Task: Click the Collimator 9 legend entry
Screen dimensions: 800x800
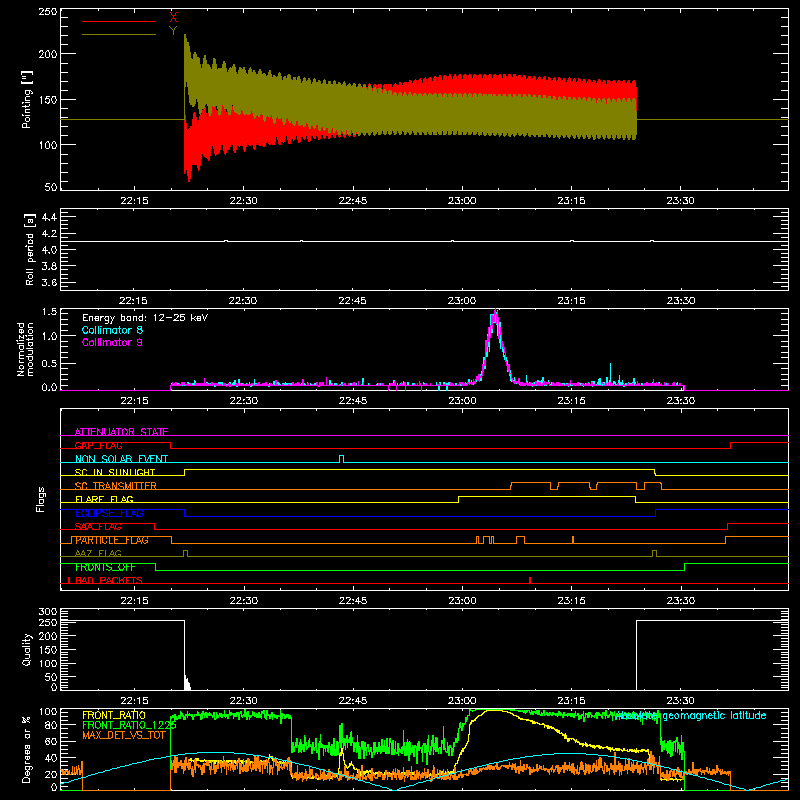Action: coord(112,342)
